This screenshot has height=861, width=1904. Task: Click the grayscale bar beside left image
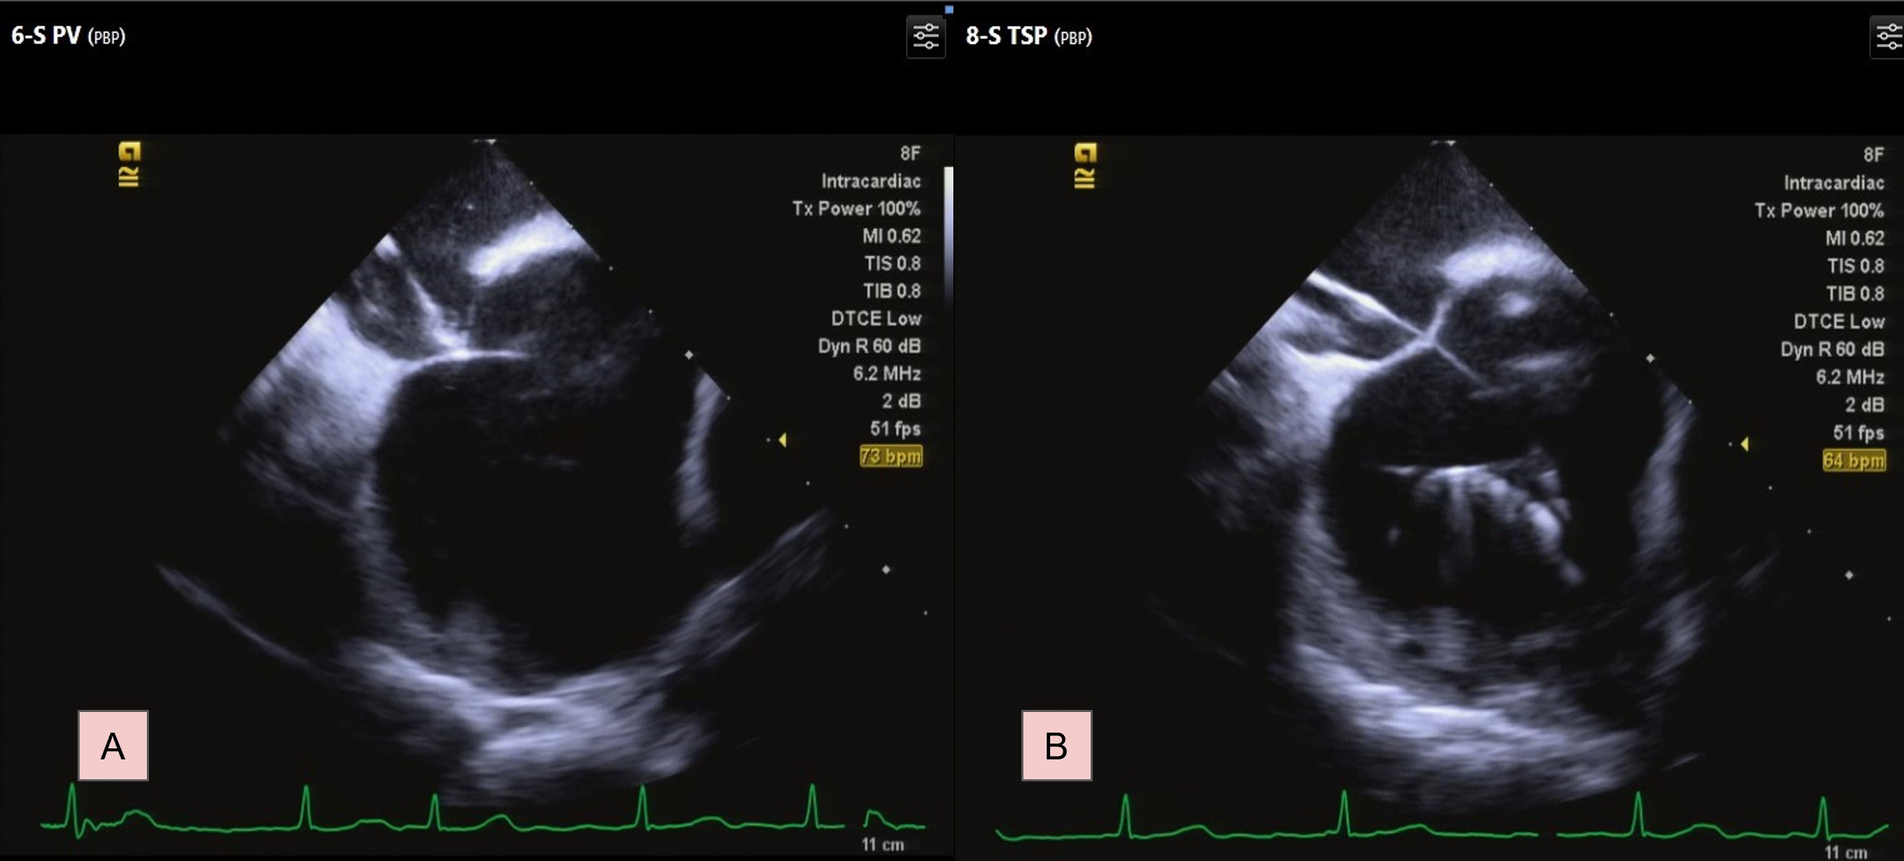click(x=948, y=235)
